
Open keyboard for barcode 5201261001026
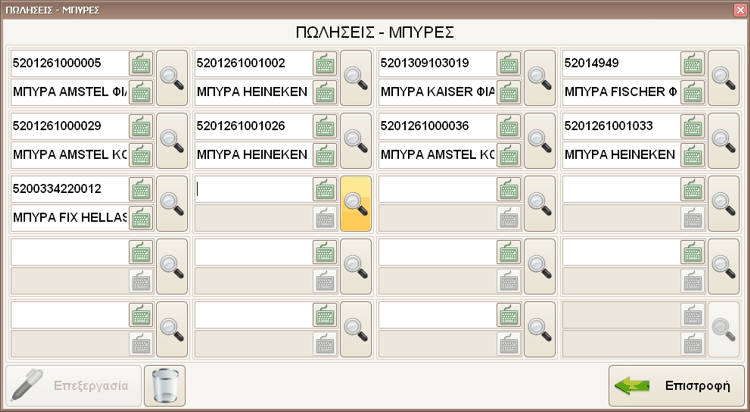[325, 126]
